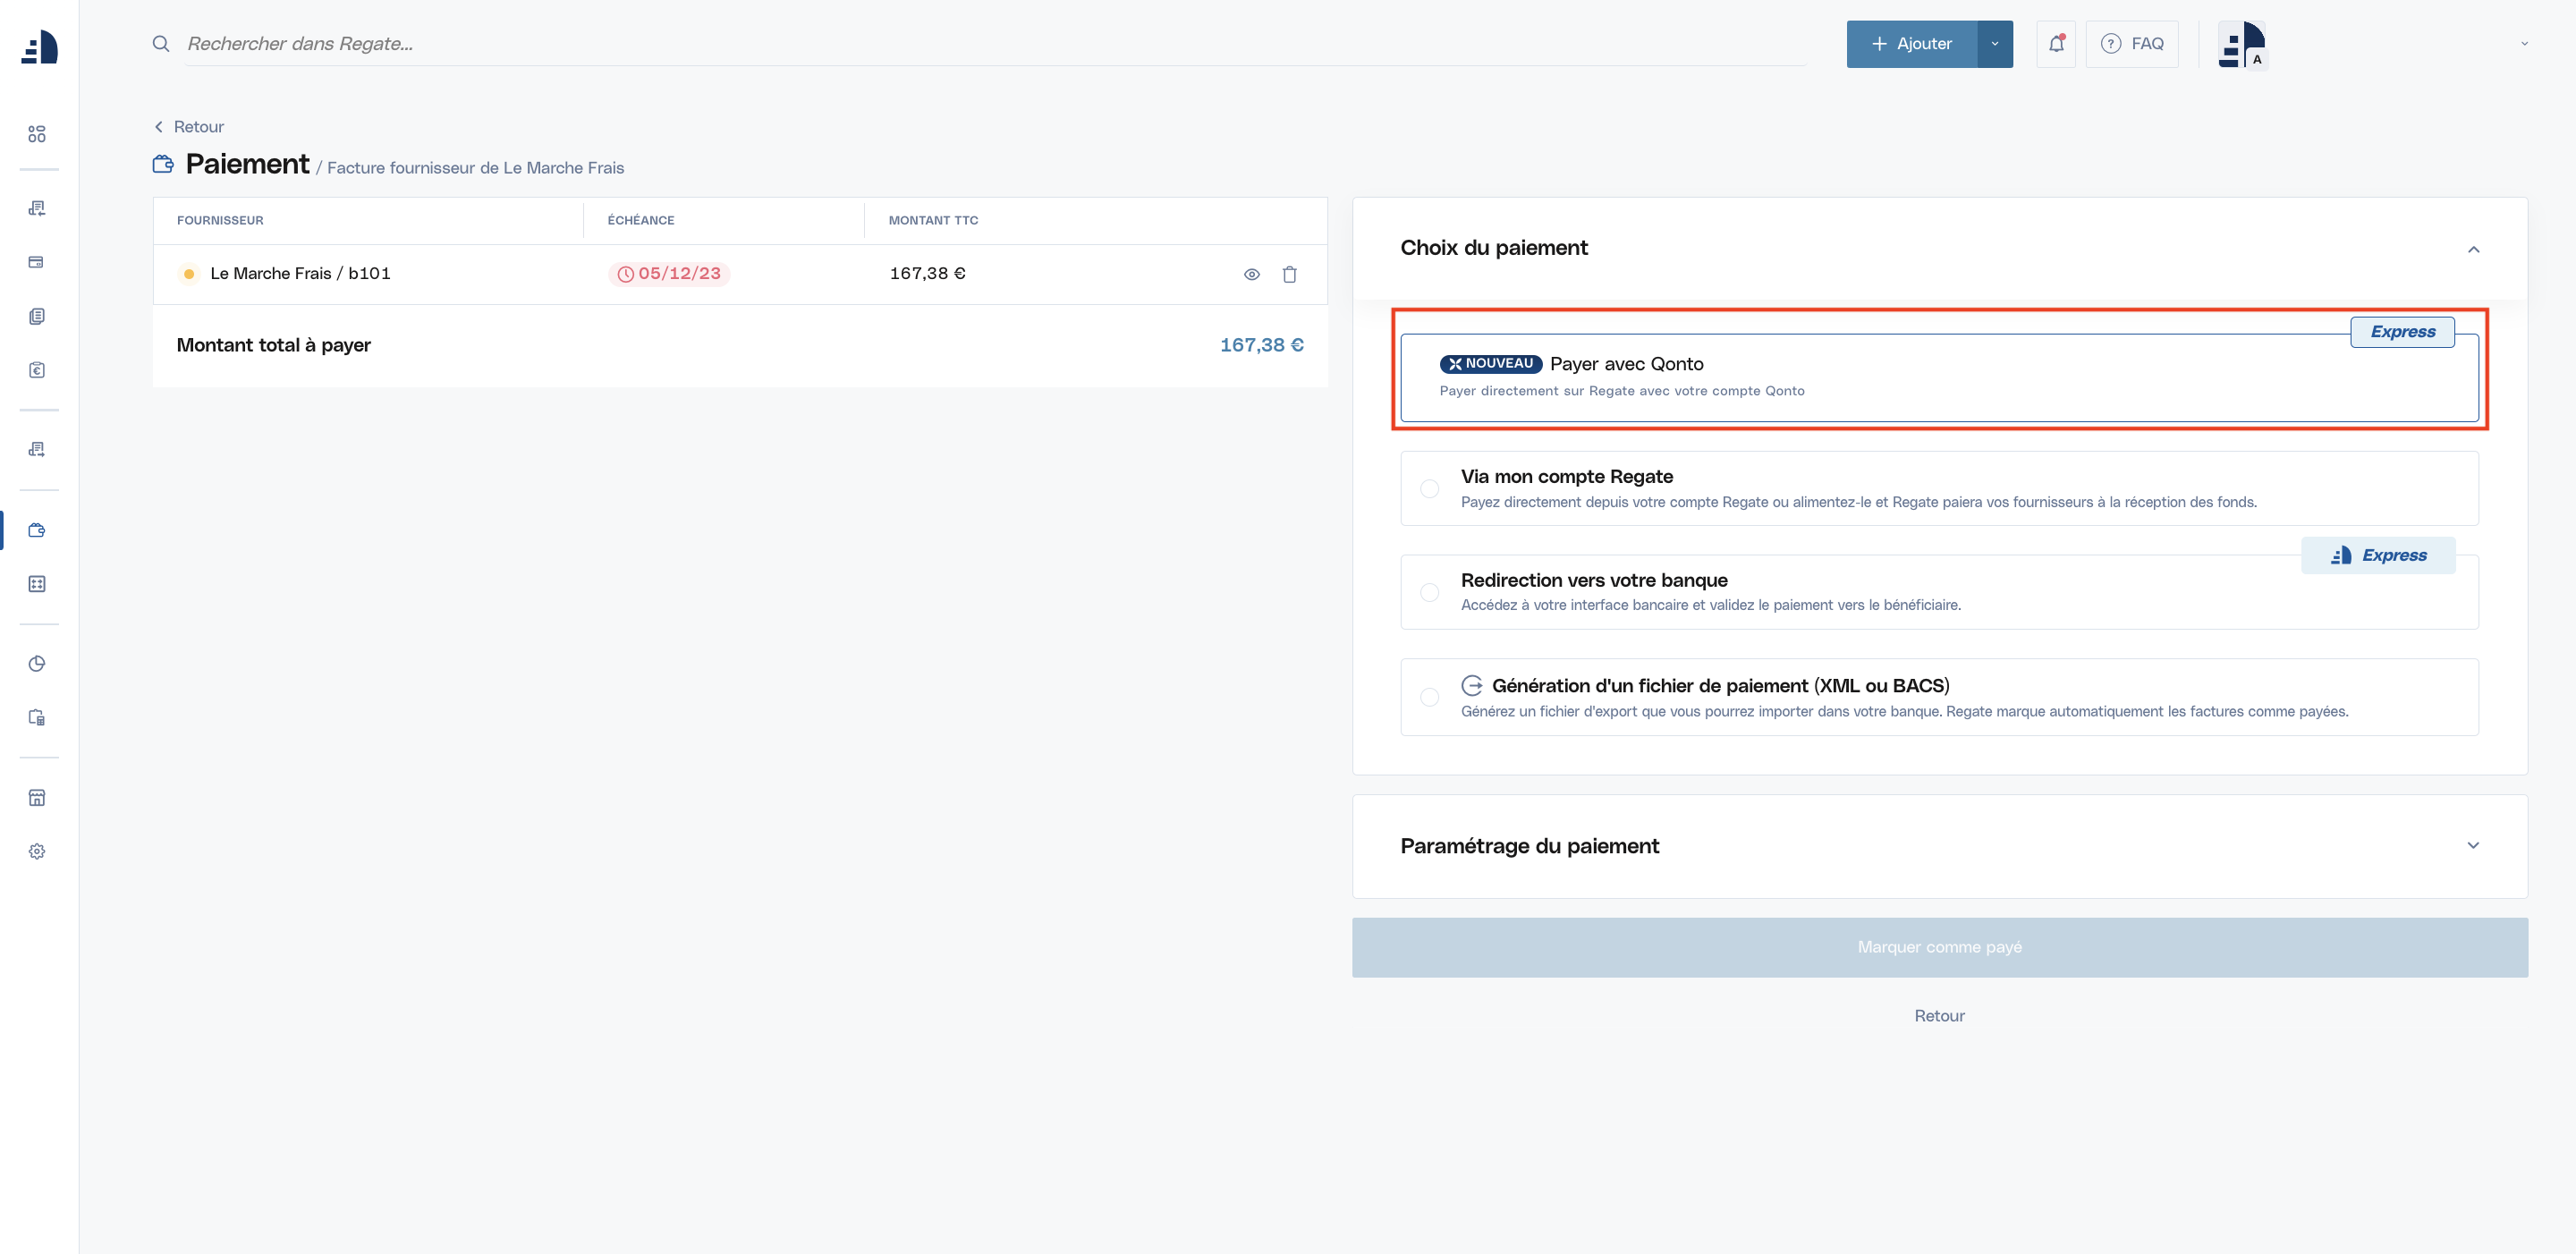Click the search magnifier icon
The width and height of the screenshot is (2576, 1254).
(161, 43)
